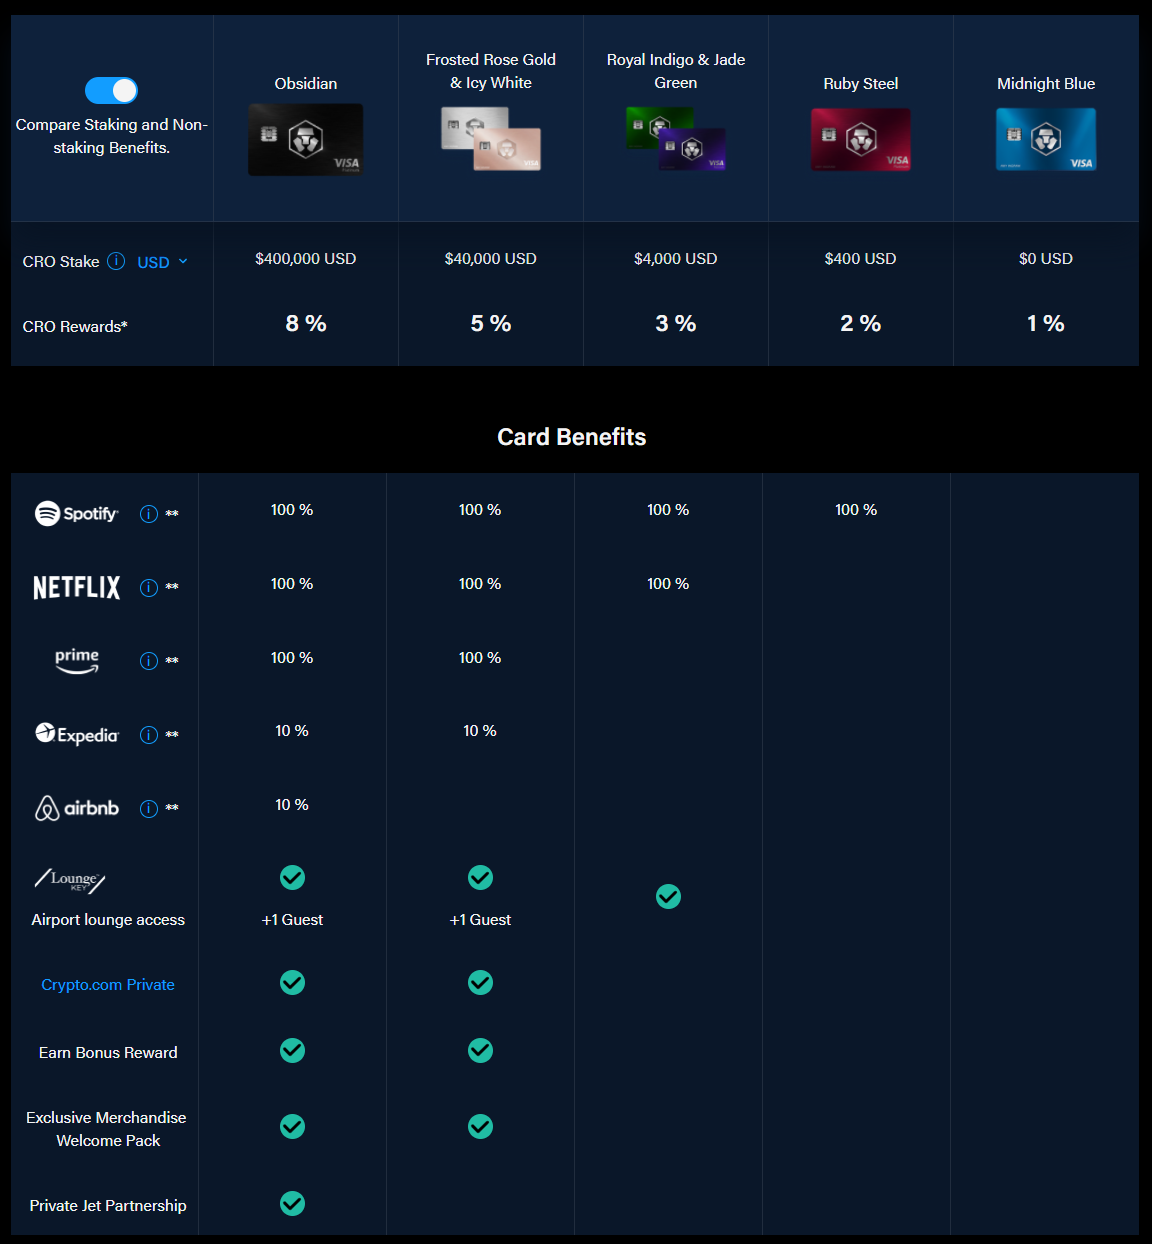
Task: Click the 2 % CRO rewards value
Action: pos(861,324)
